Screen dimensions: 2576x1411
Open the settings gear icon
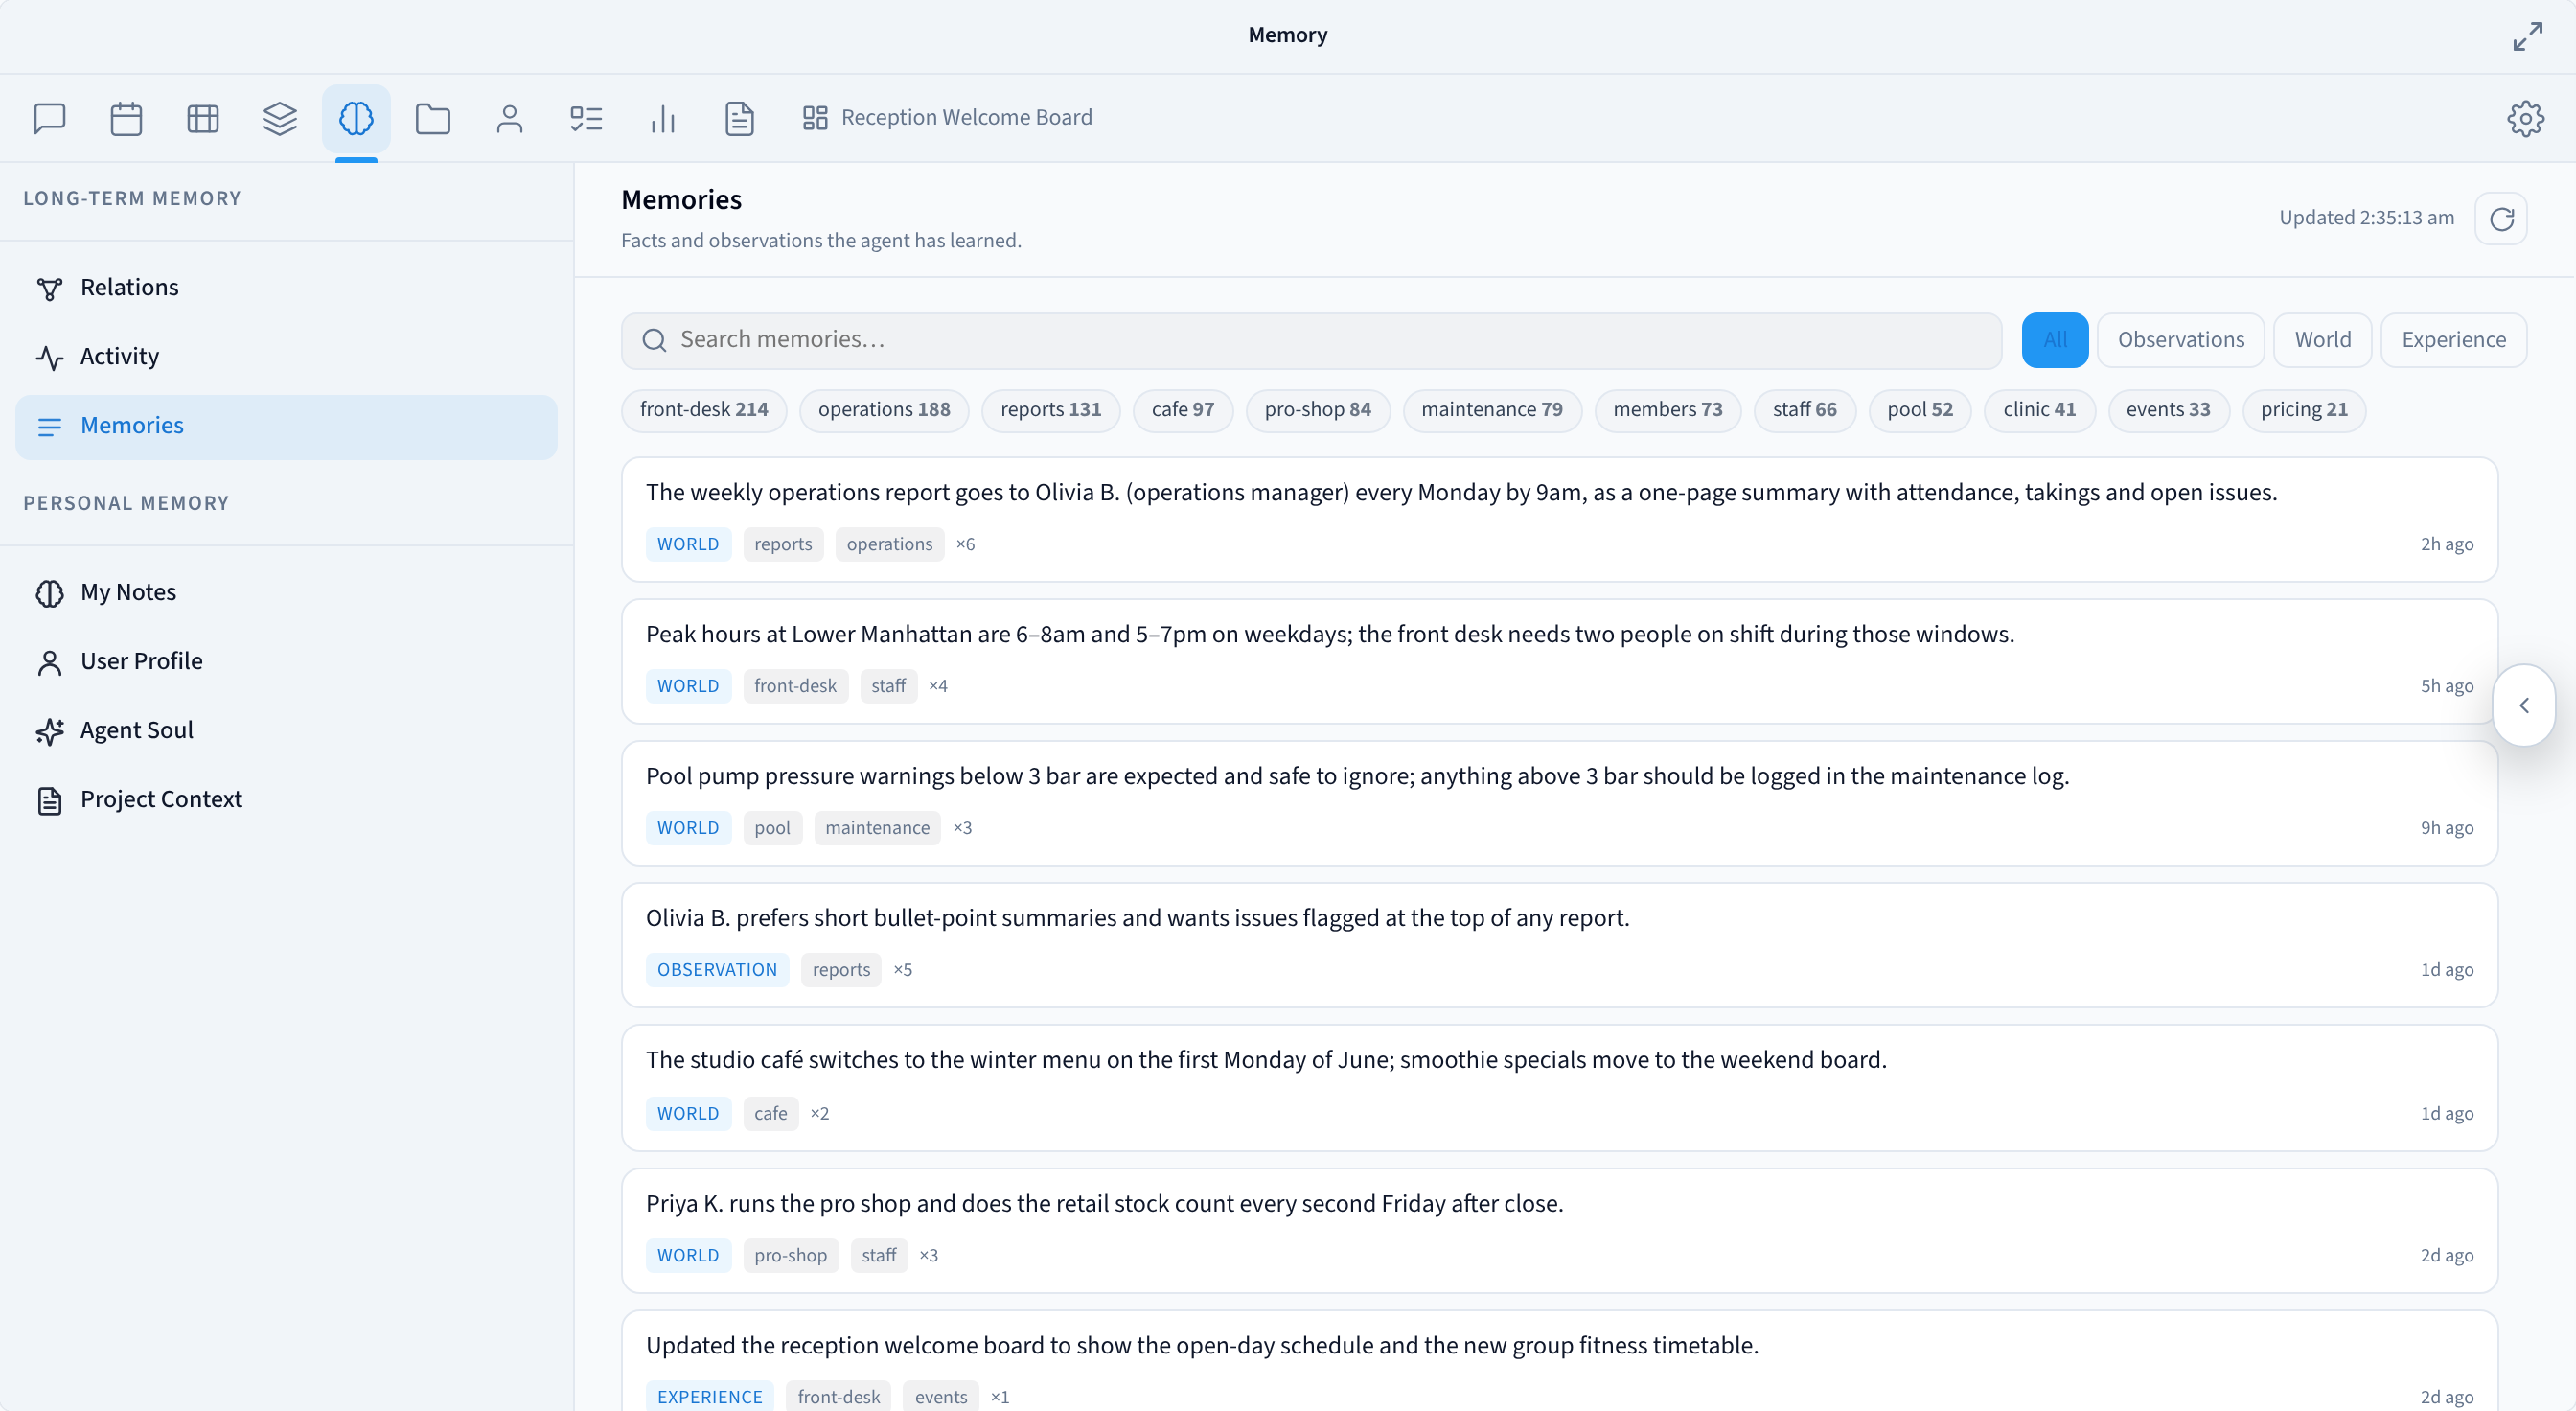coord(2525,118)
